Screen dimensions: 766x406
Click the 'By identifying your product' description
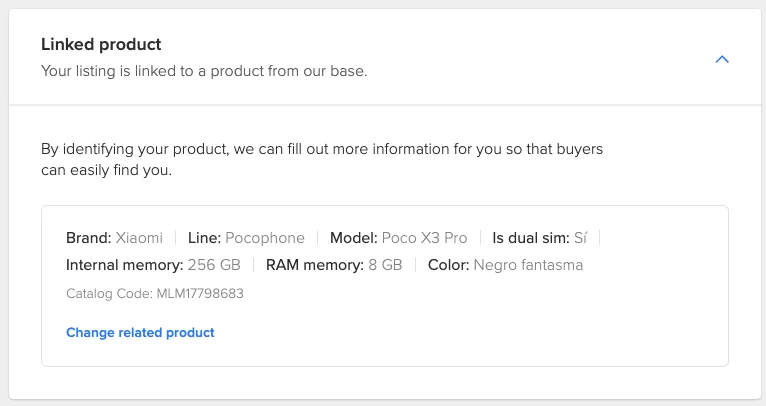click(322, 159)
